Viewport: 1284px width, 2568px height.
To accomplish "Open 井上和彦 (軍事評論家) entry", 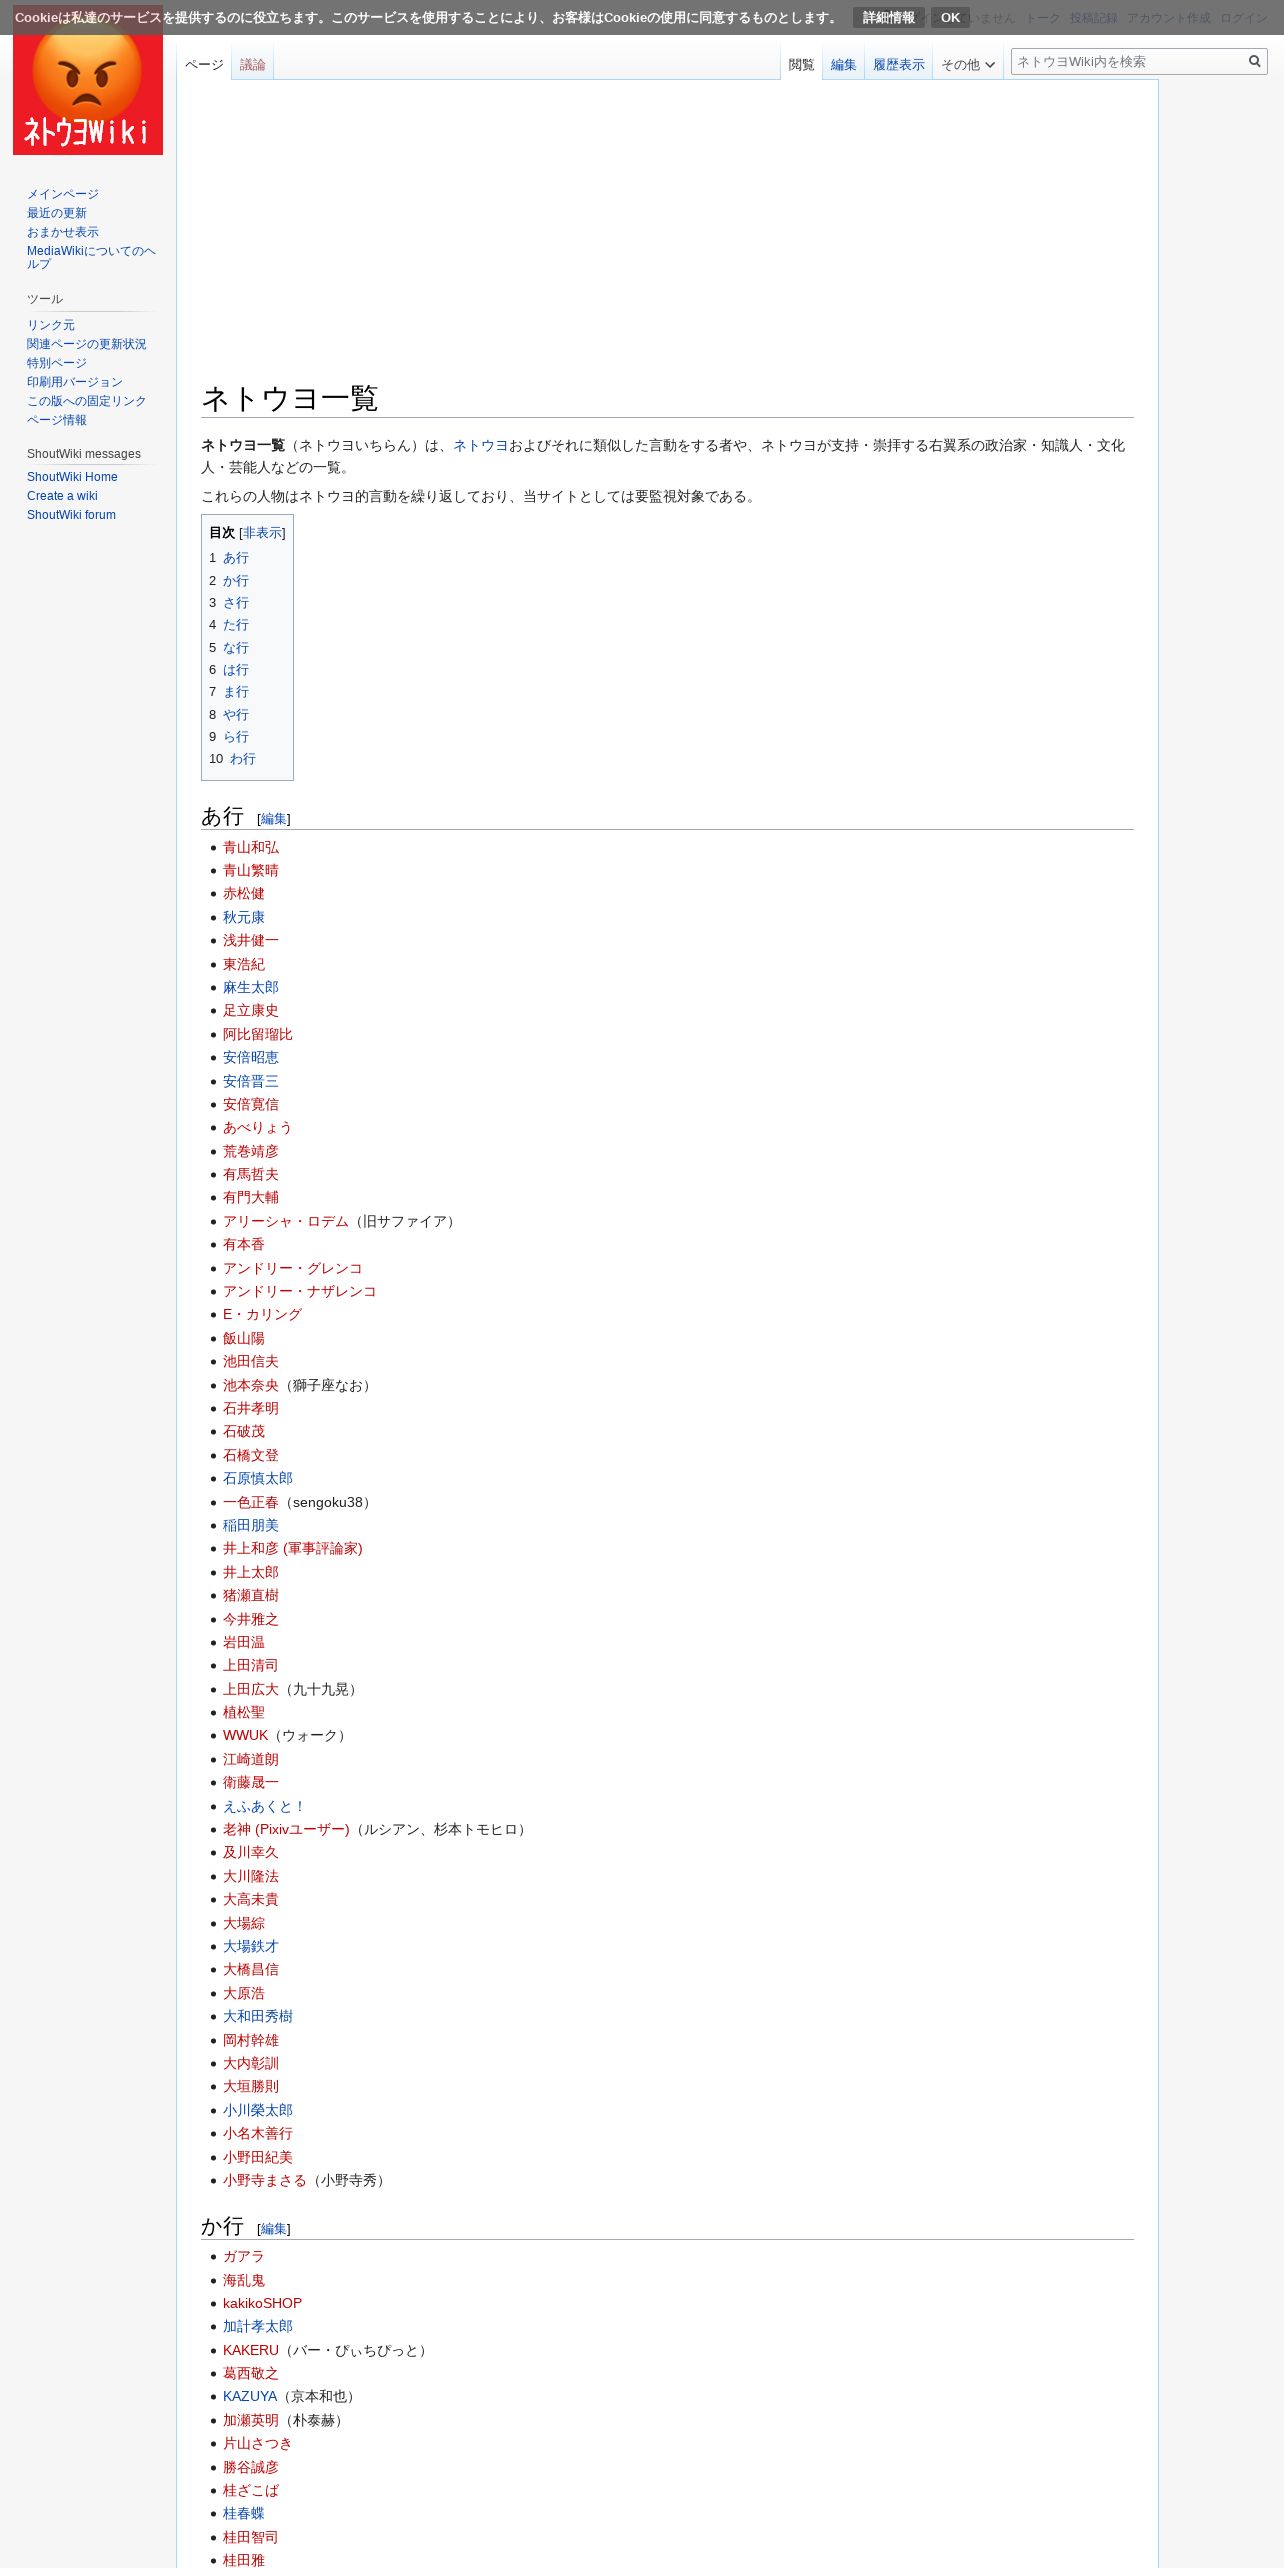I will click(x=293, y=1548).
